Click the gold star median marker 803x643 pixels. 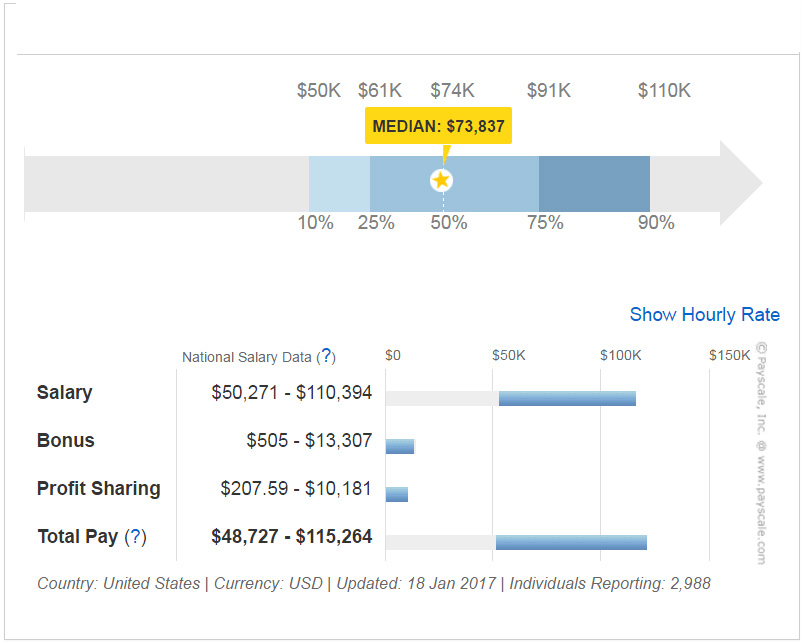441,180
